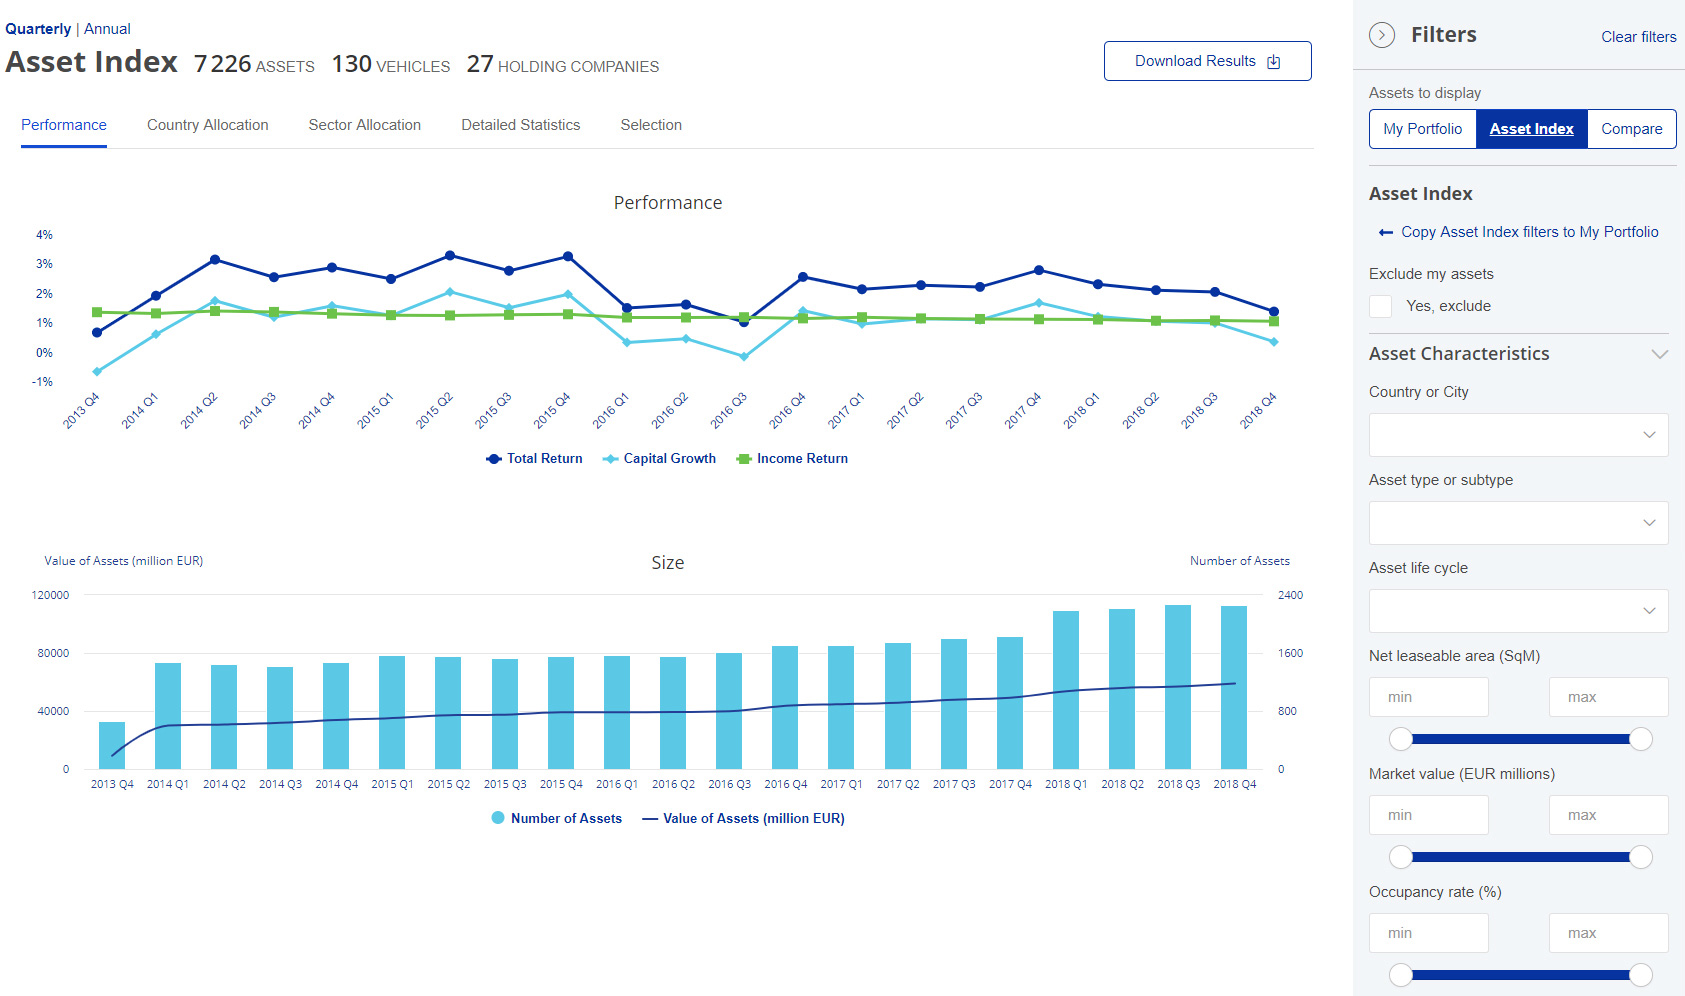This screenshot has height=996, width=1685.
Task: Click Total Return point at 2014 Q2
Action: (x=215, y=260)
